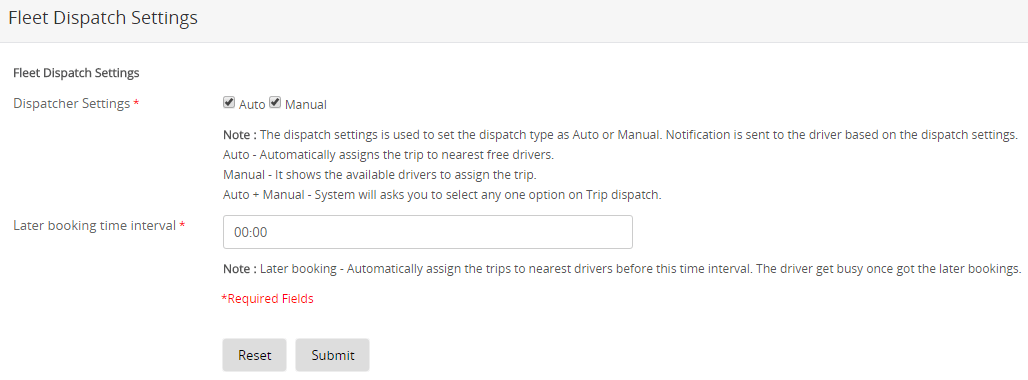Click the 00:00 value in the time field
Image resolution: width=1028 pixels, height=380 pixels.
[250, 233]
